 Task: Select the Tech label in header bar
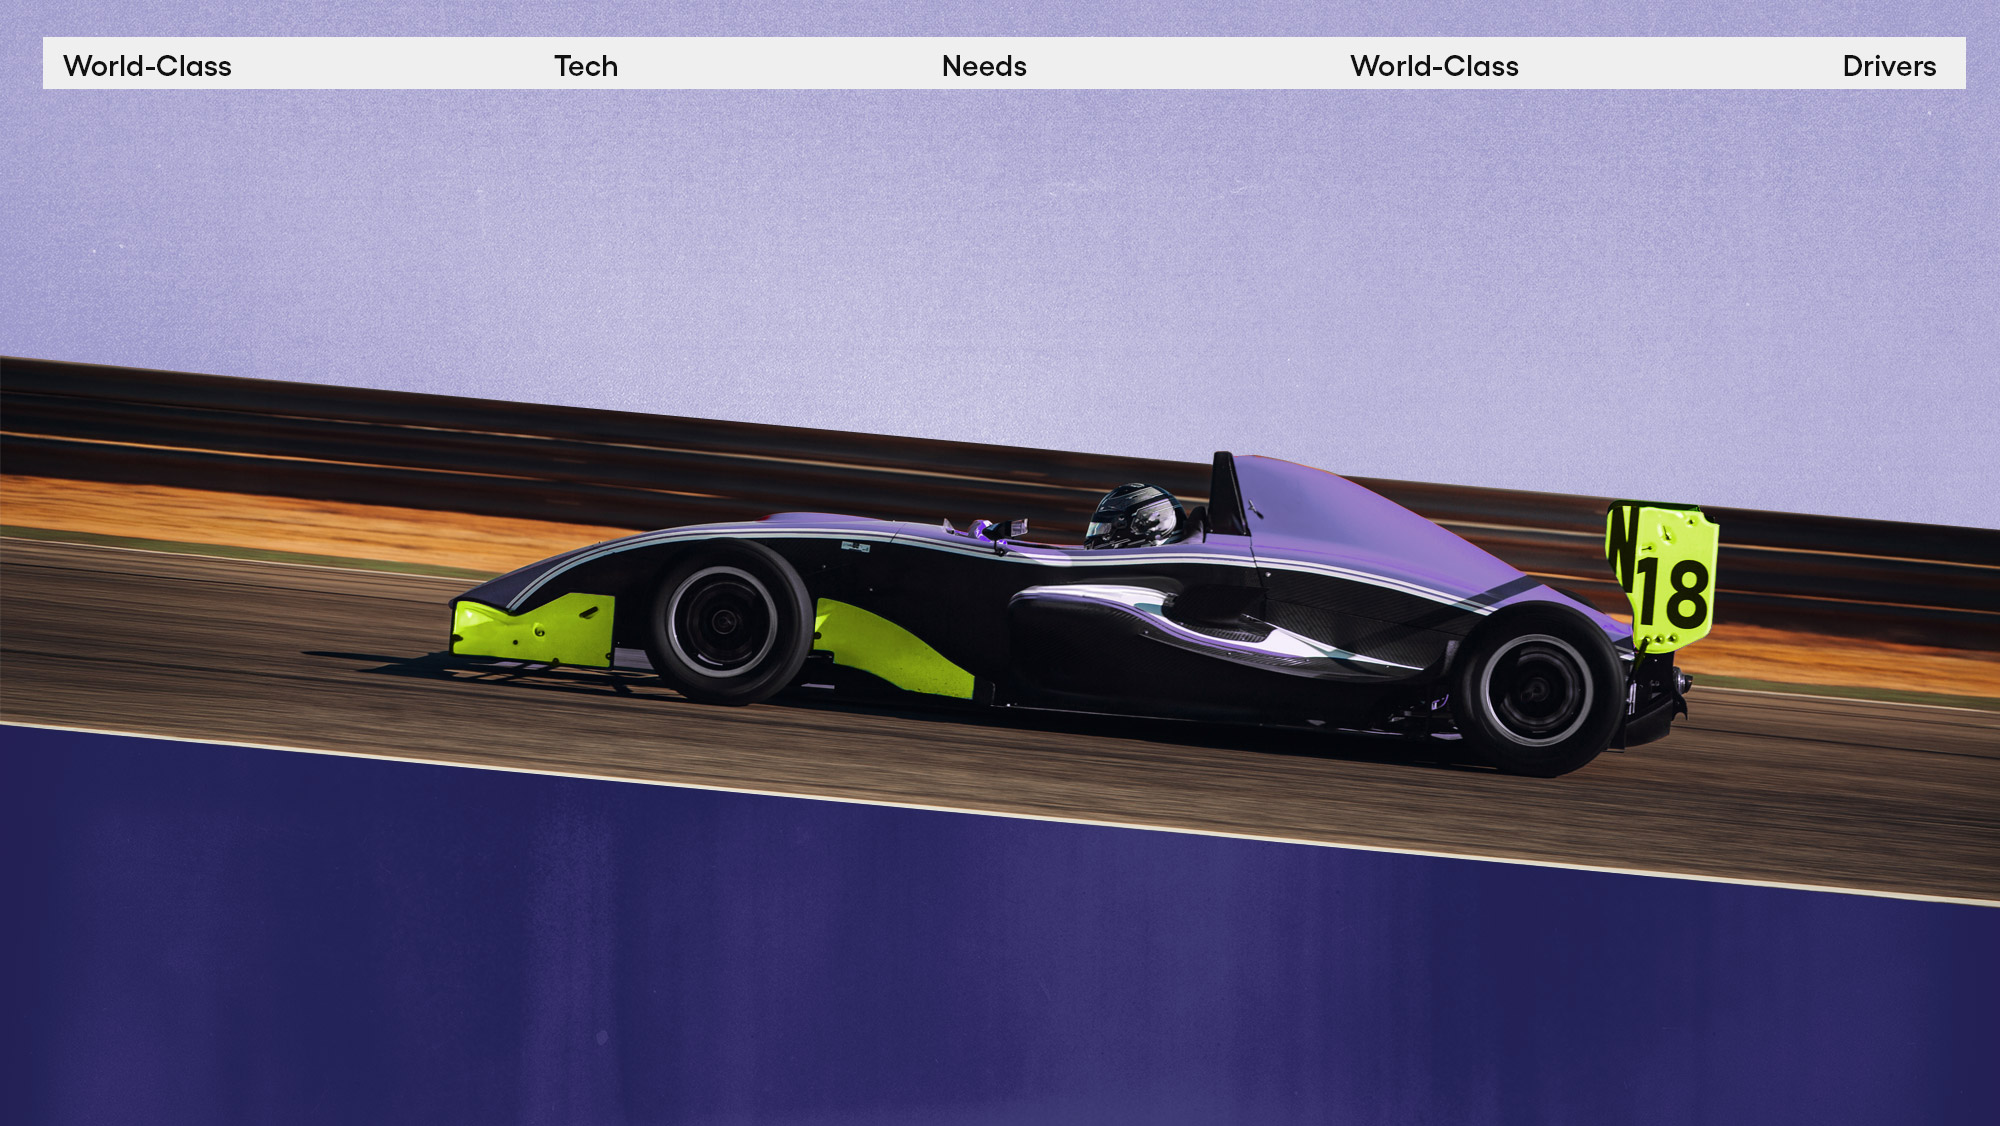pos(586,66)
